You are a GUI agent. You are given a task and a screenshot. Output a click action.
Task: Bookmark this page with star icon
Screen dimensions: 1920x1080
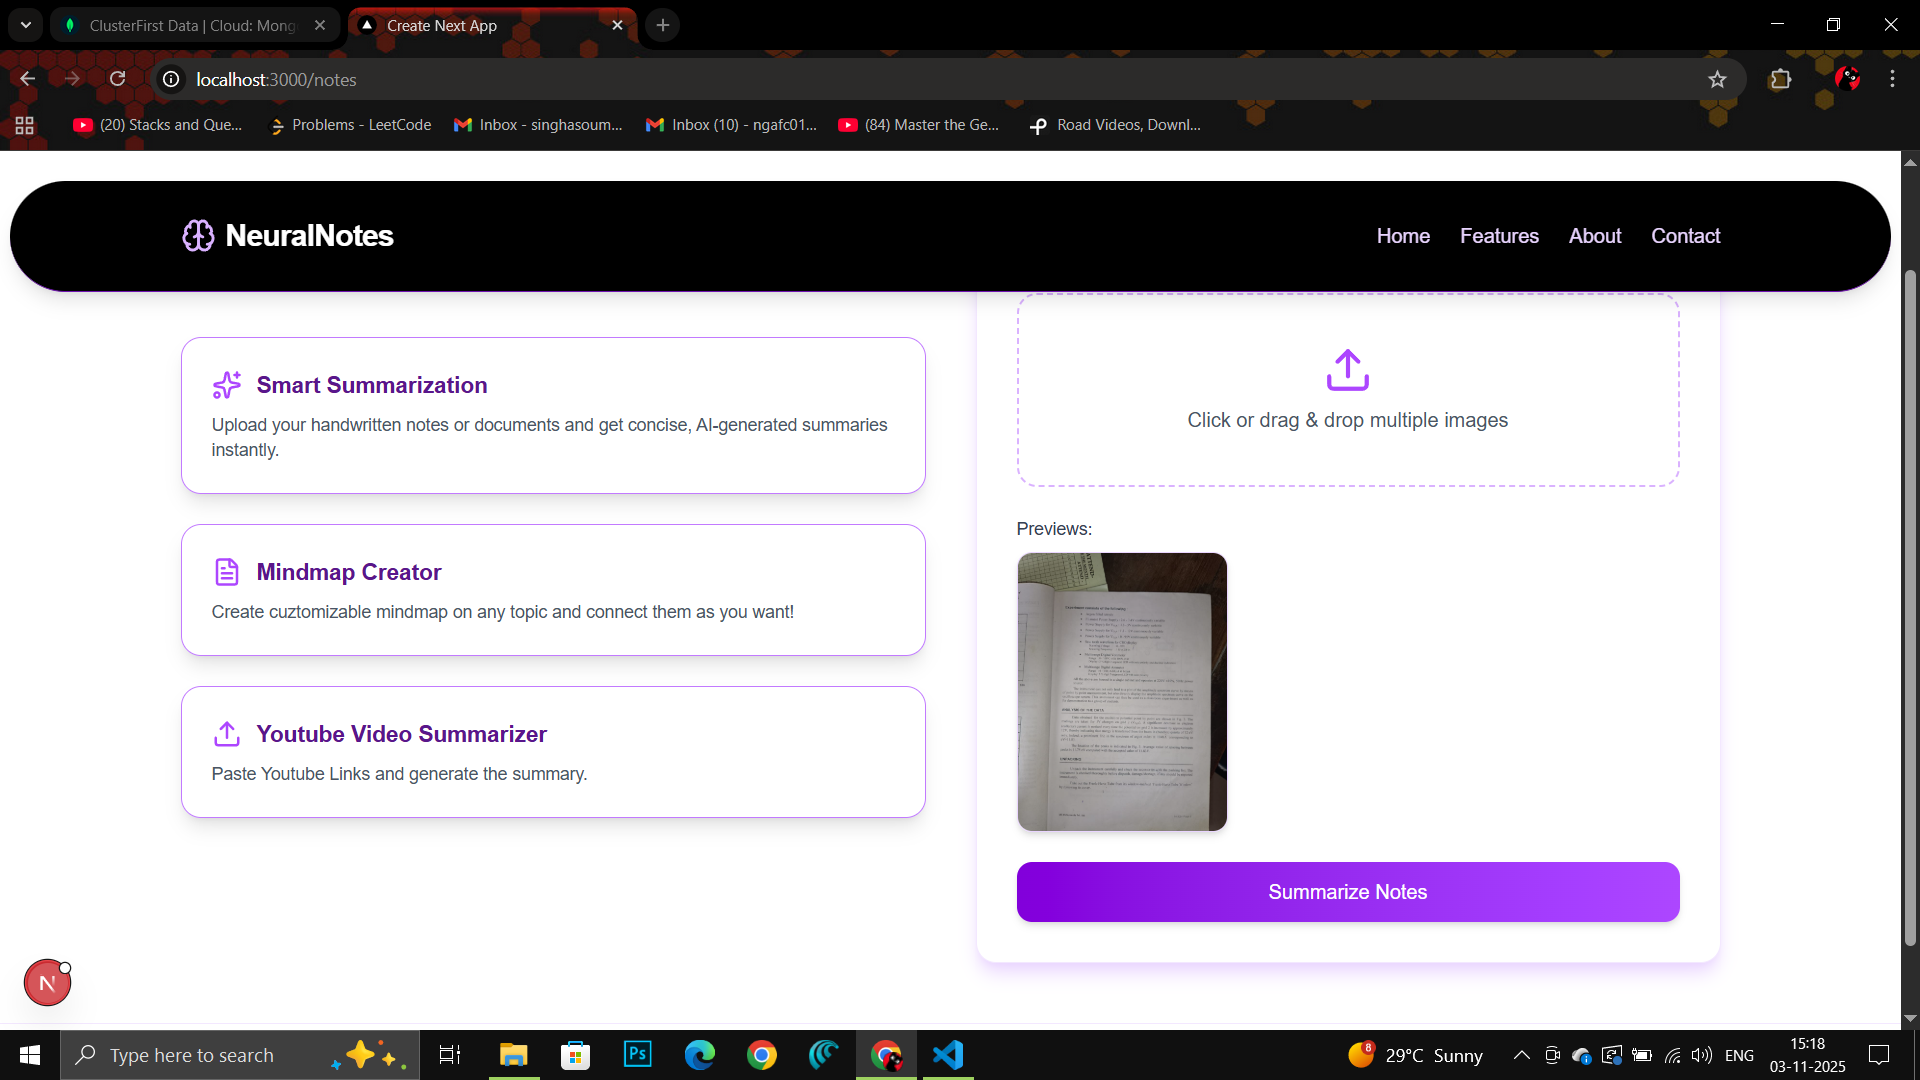click(x=1717, y=79)
